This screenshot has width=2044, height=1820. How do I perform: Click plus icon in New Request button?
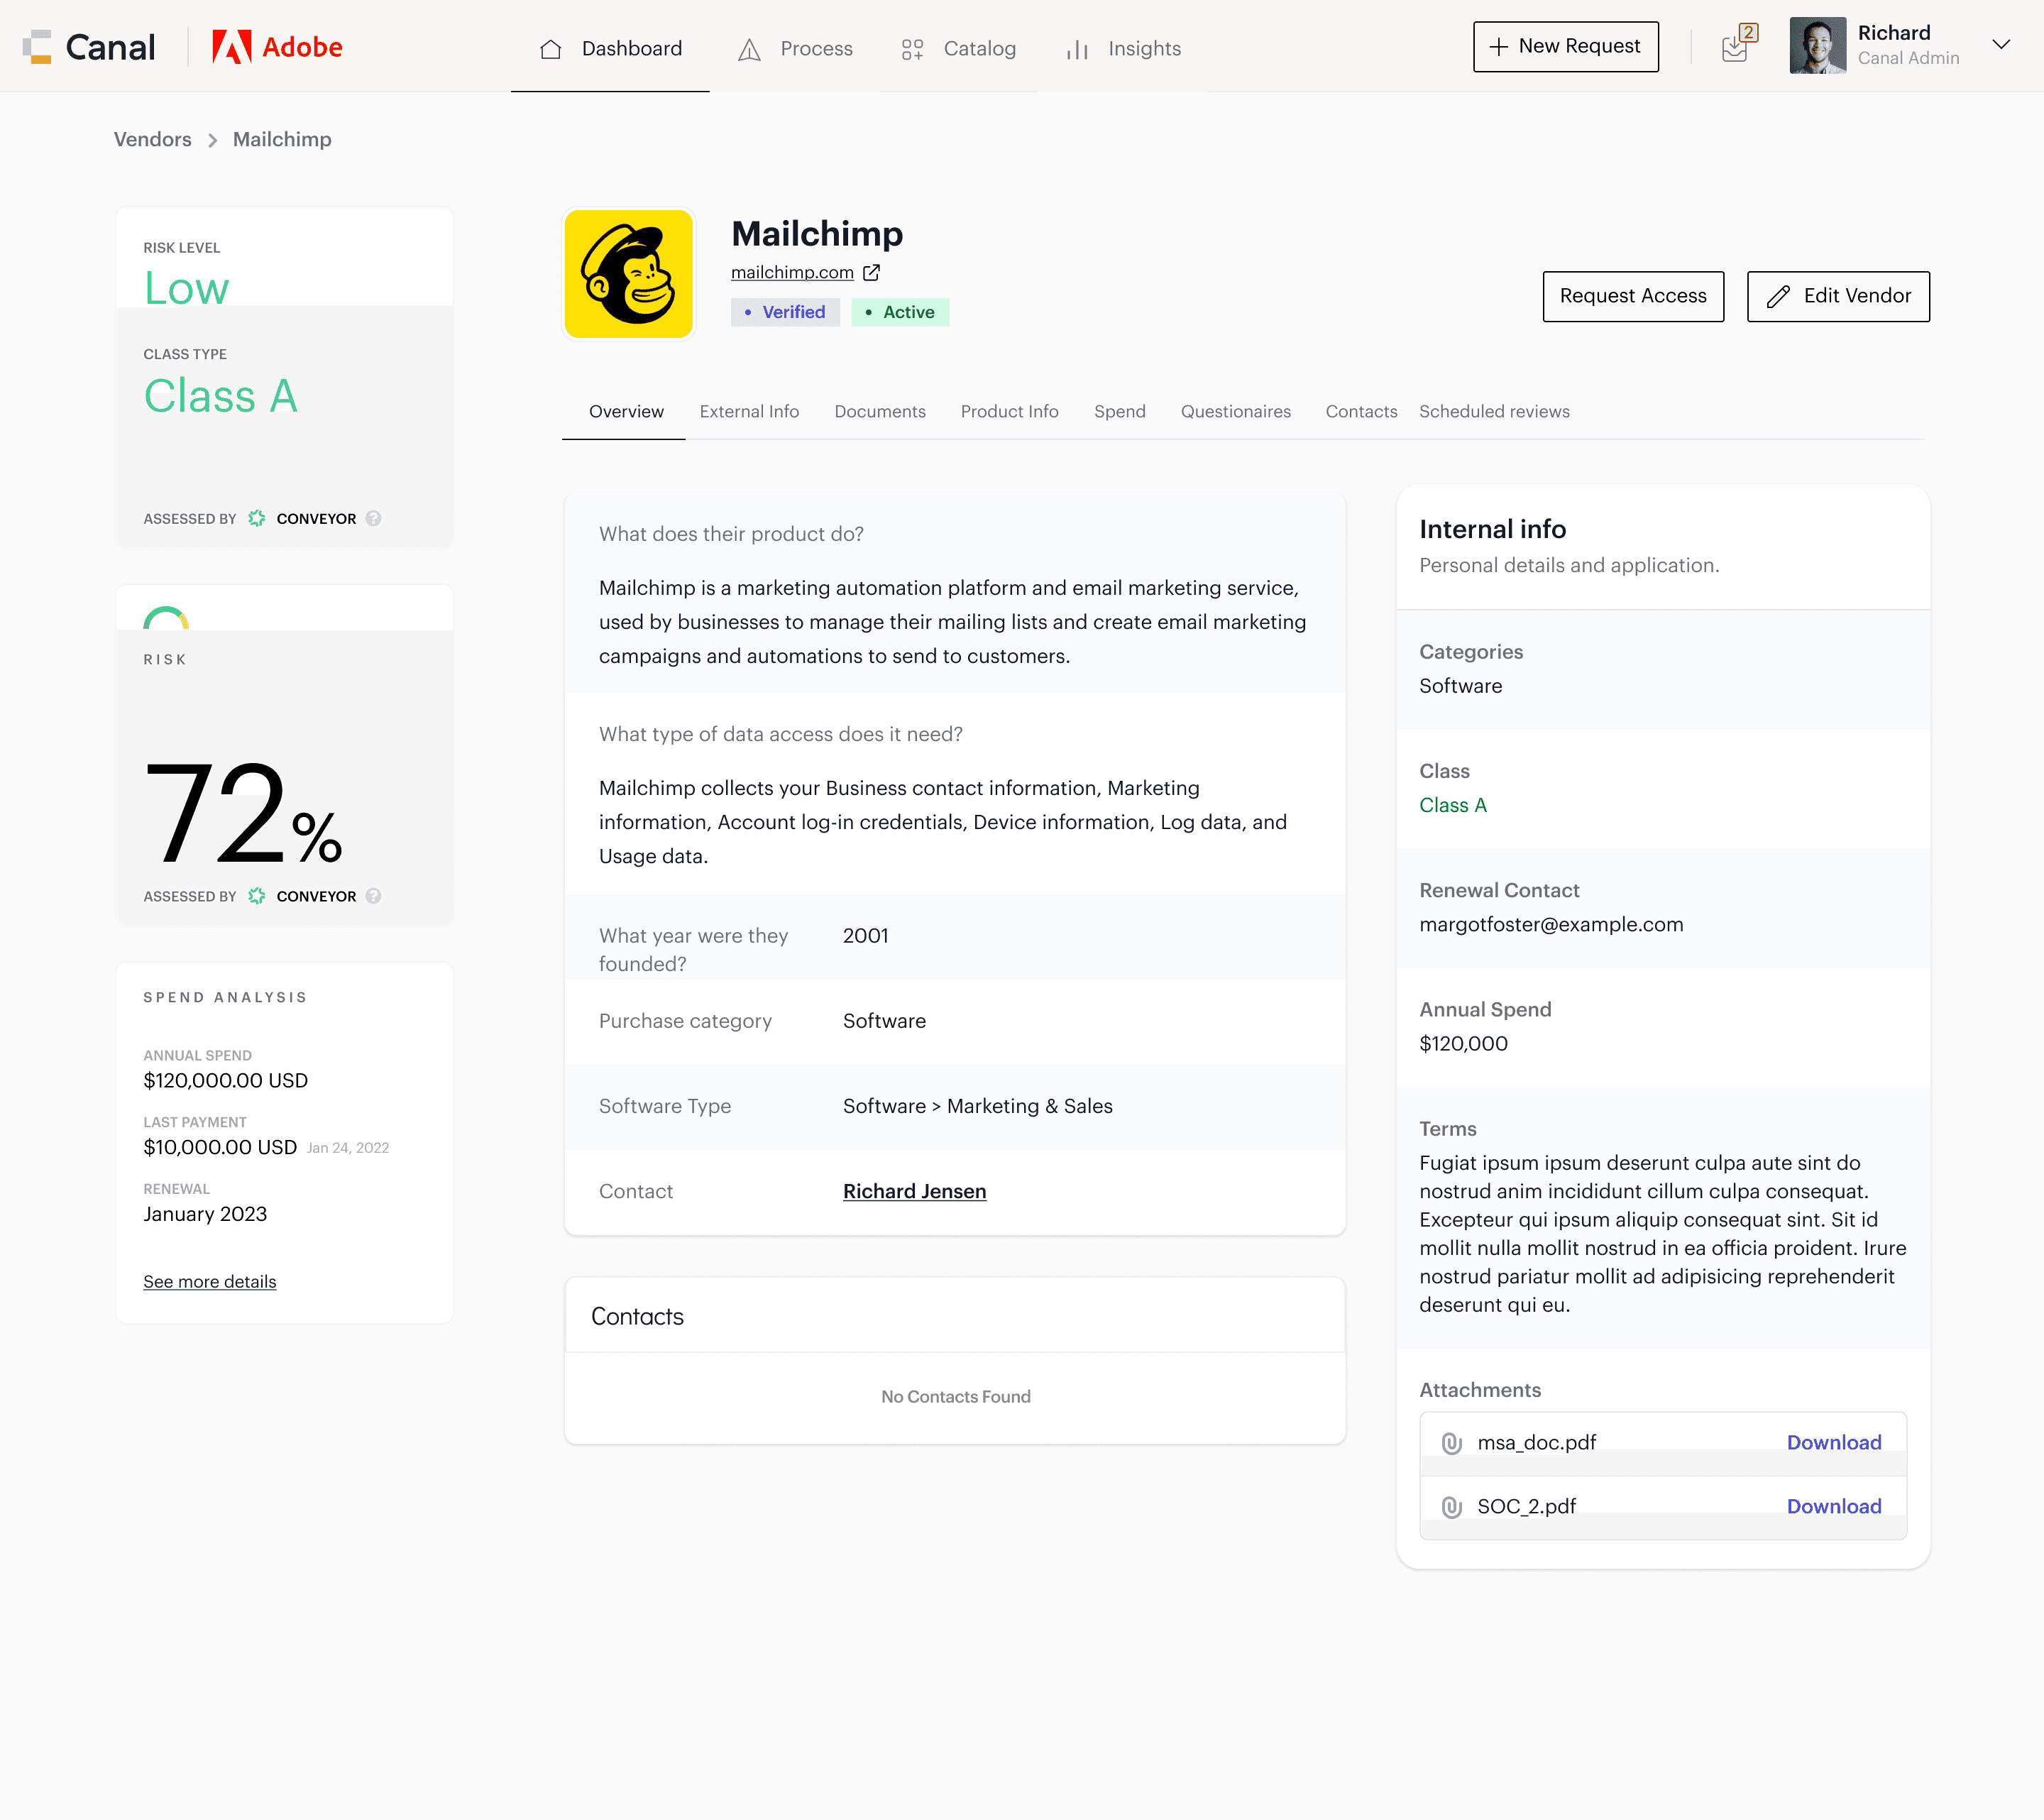[1498, 47]
